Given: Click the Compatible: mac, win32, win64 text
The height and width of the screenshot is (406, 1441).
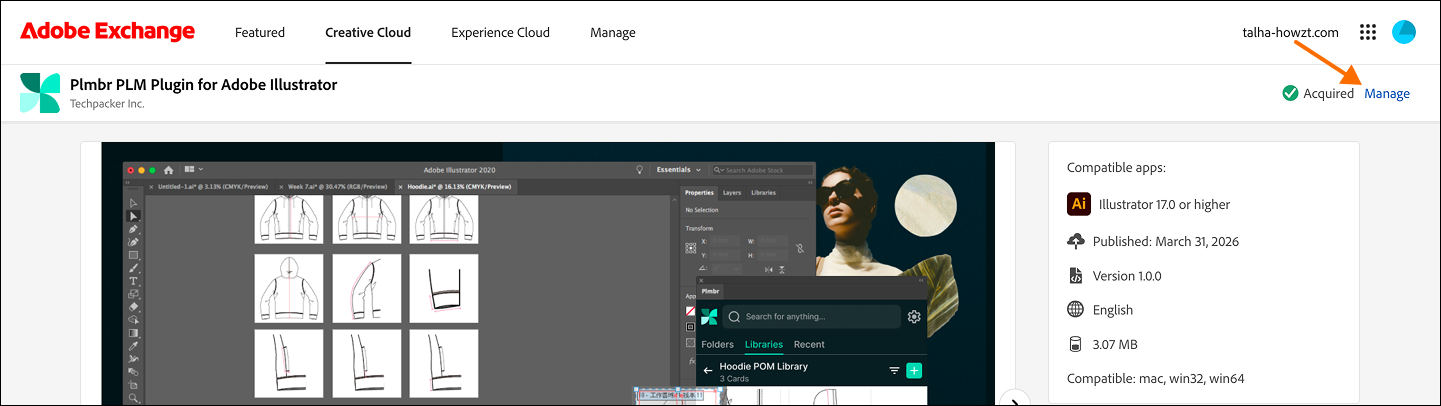Looking at the screenshot, I should [x=1156, y=378].
